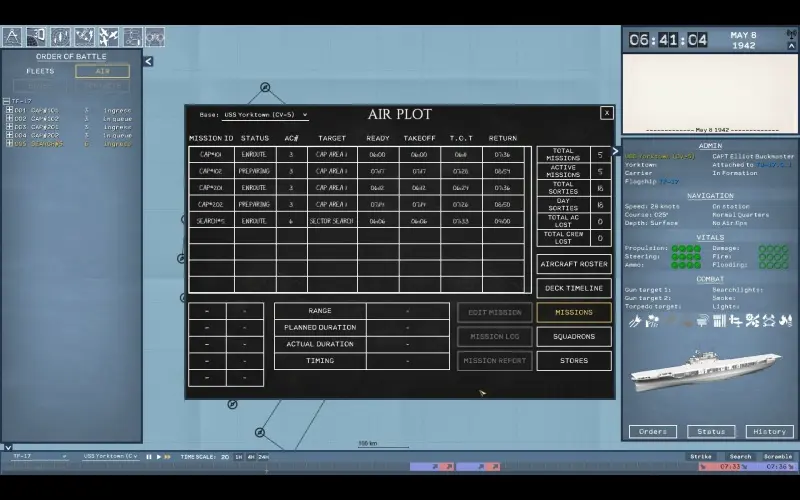The height and width of the screenshot is (500, 800).
Task: Click the Deck Timeline button
Action: pyautogui.click(x=573, y=288)
